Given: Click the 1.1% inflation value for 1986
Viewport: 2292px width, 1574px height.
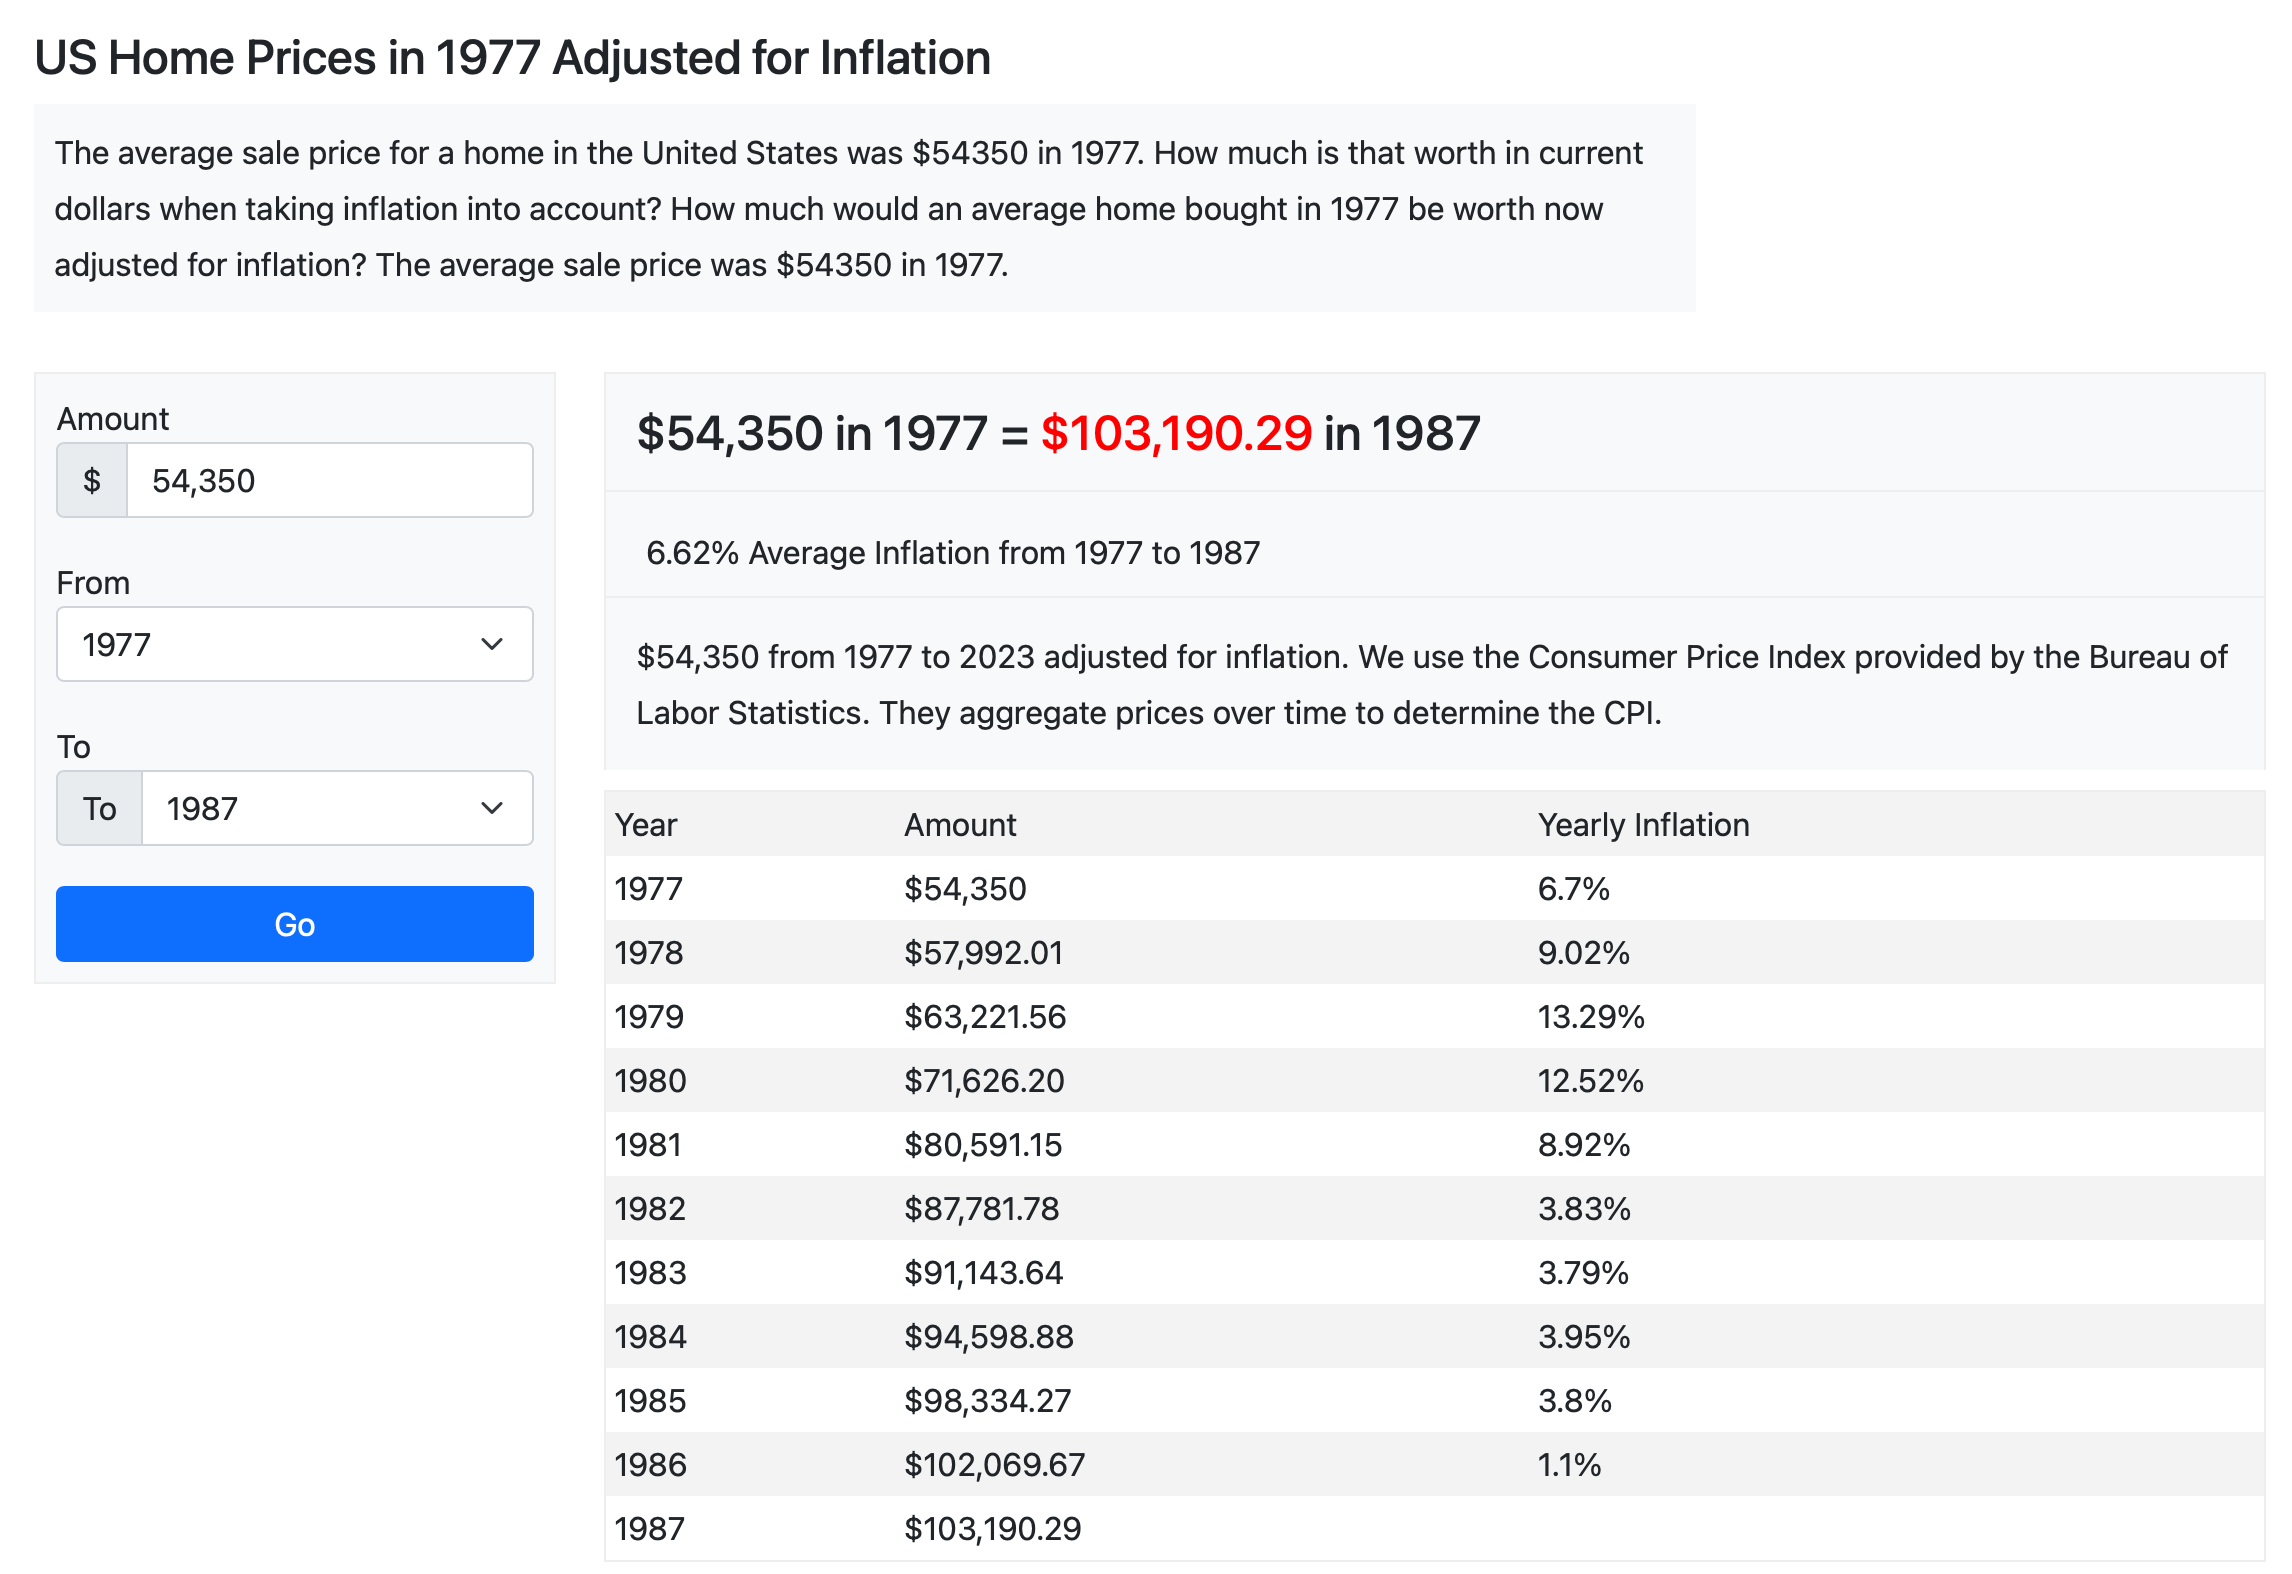Looking at the screenshot, I should [1569, 1464].
